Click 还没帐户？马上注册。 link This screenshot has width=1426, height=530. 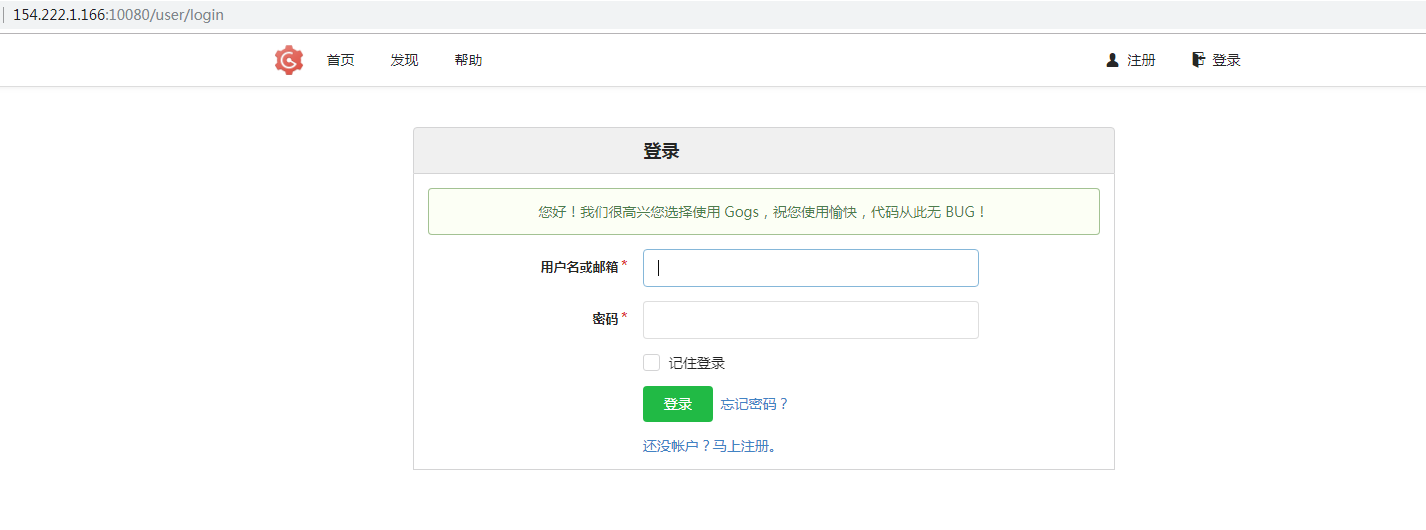[710, 446]
